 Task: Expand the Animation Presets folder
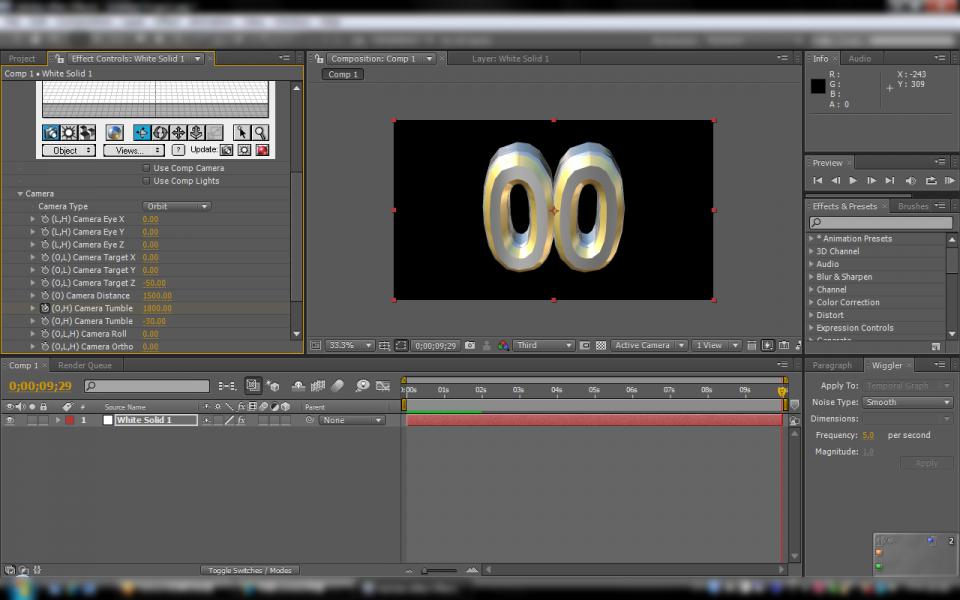pyautogui.click(x=812, y=239)
